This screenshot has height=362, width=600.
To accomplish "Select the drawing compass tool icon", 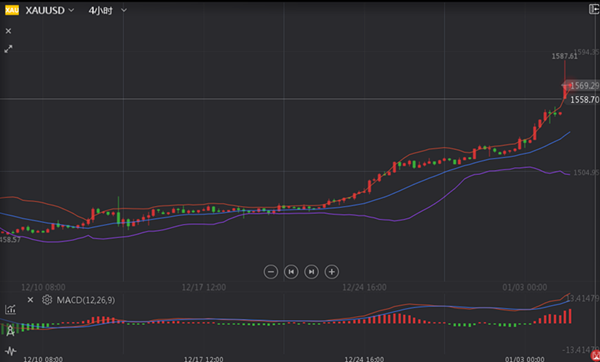I will [10, 331].
